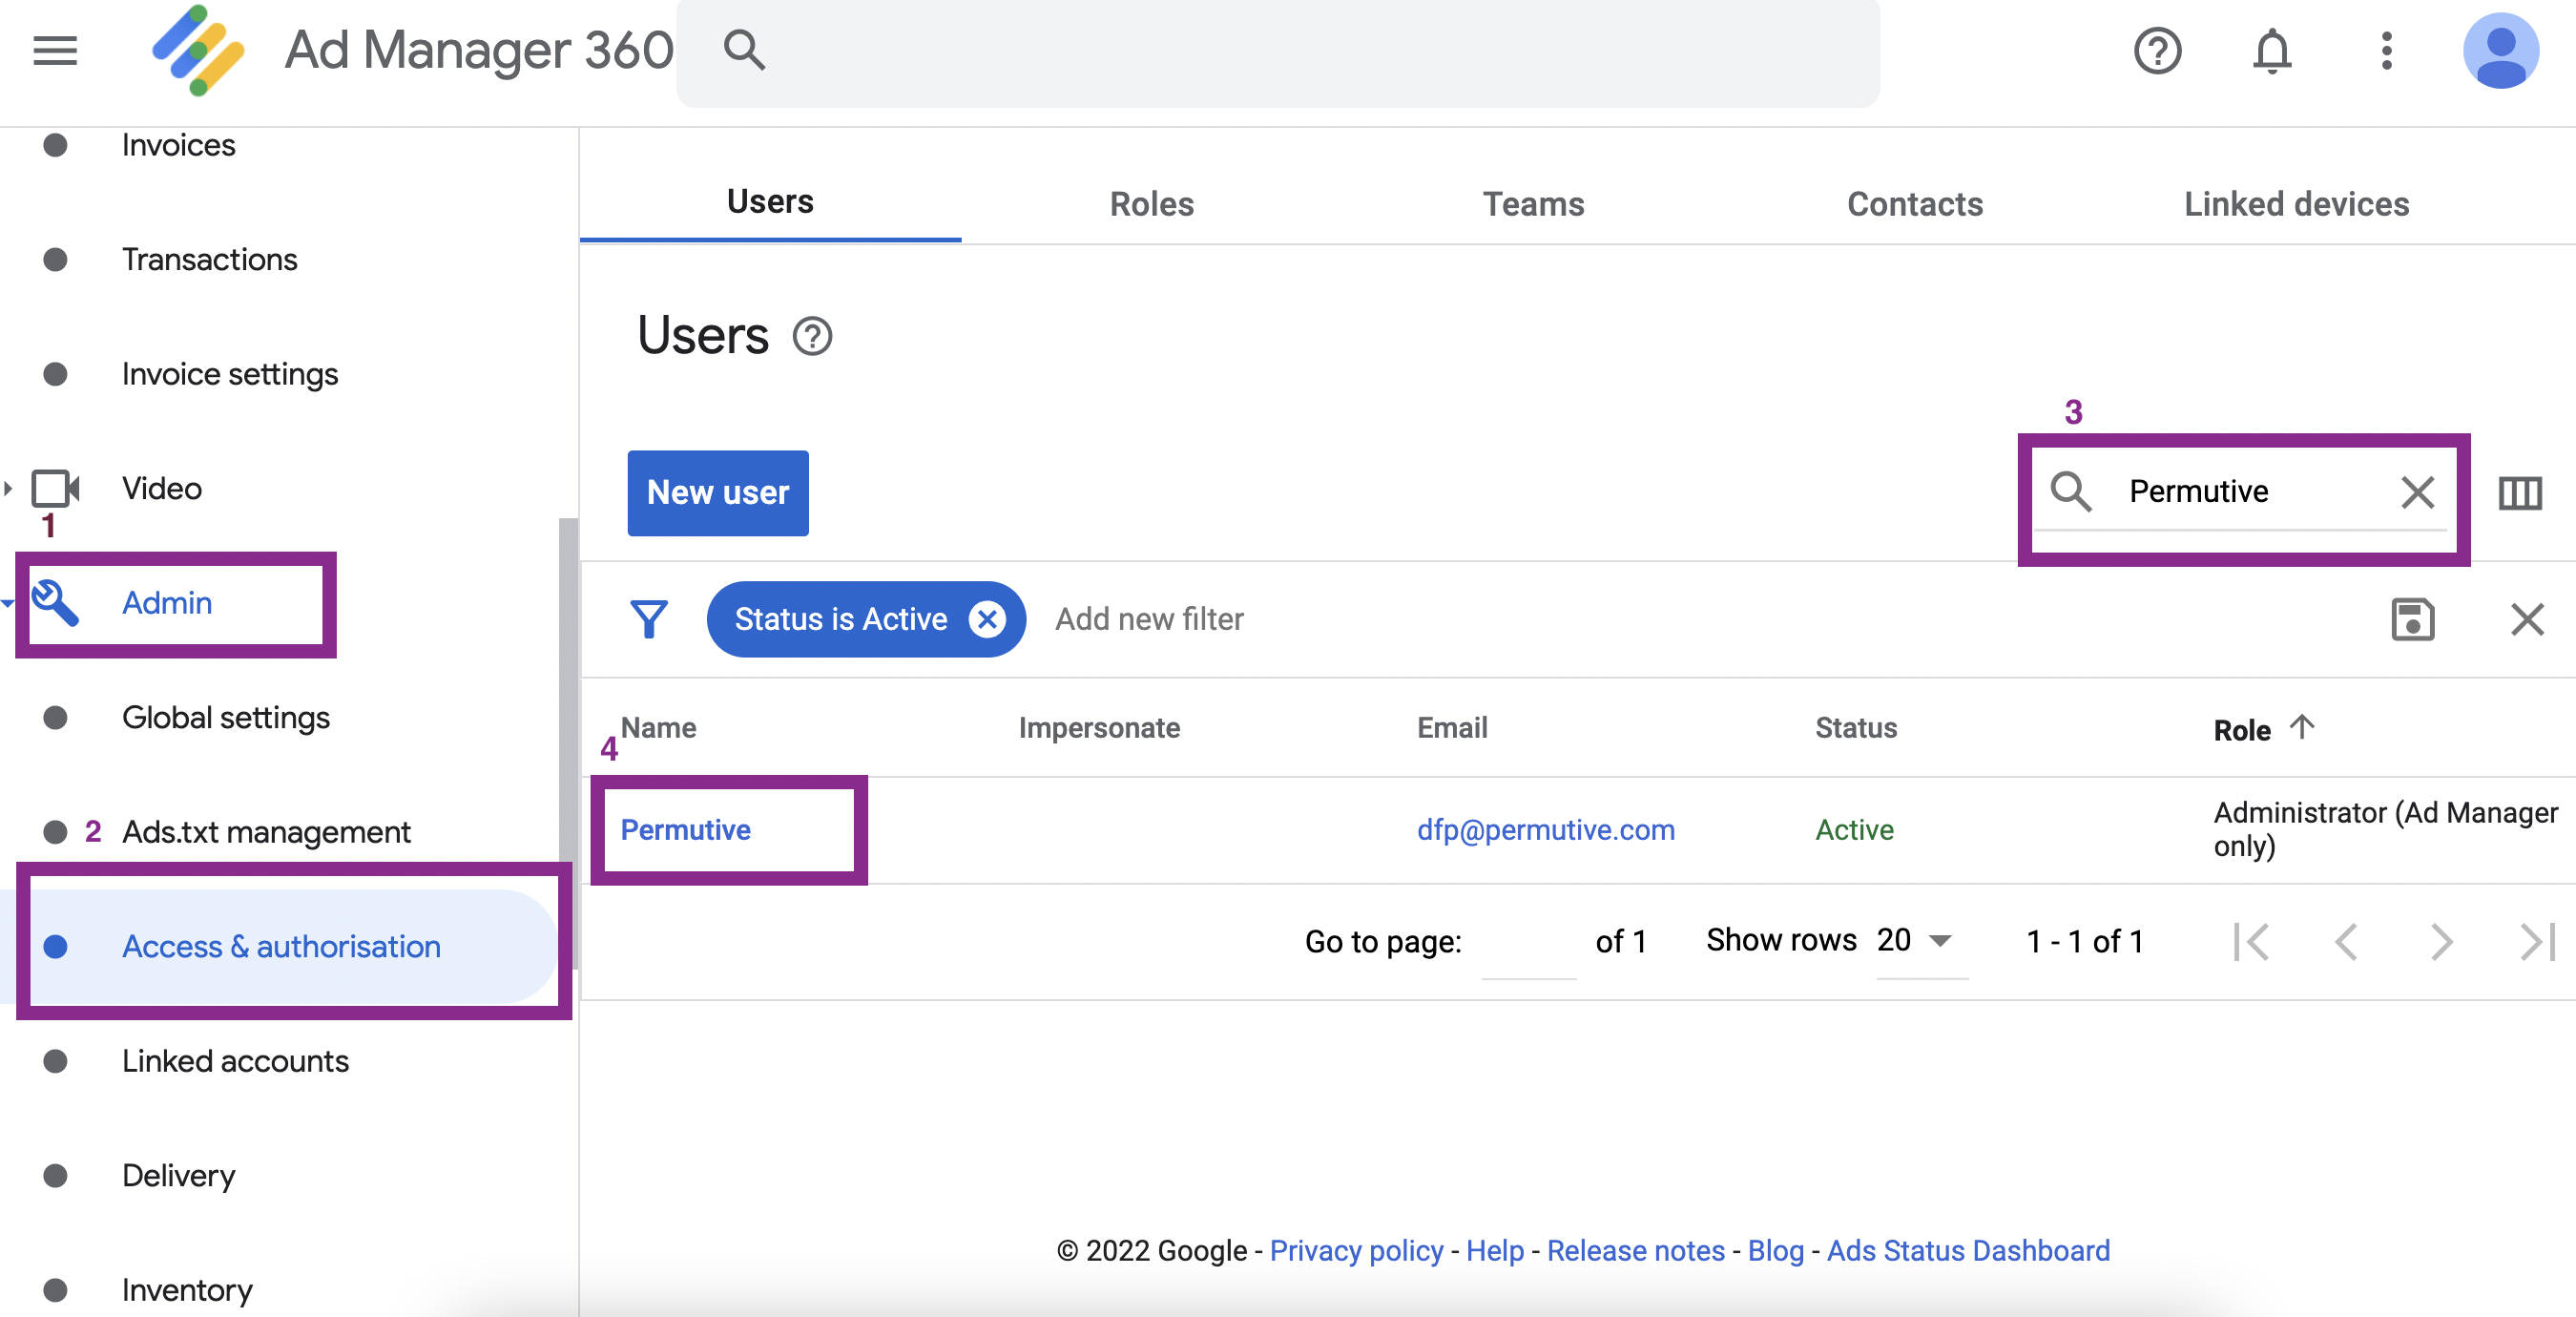This screenshot has width=2576, height=1317.
Task: Click the Status column header
Action: click(1856, 728)
